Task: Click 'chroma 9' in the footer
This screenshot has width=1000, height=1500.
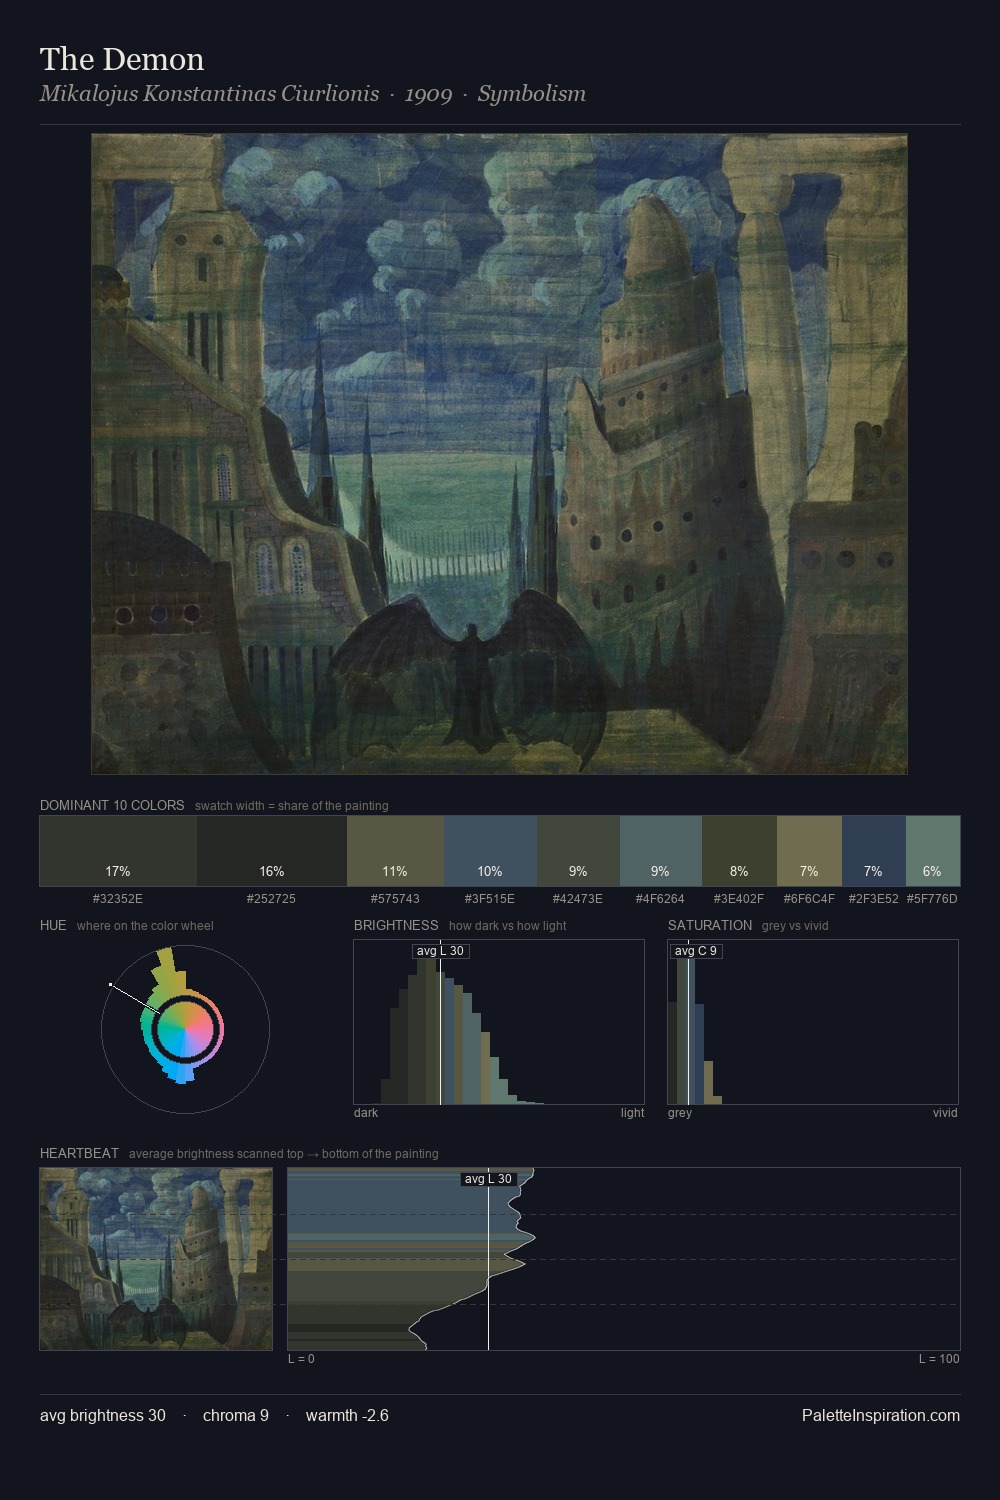Action: 236,1415
